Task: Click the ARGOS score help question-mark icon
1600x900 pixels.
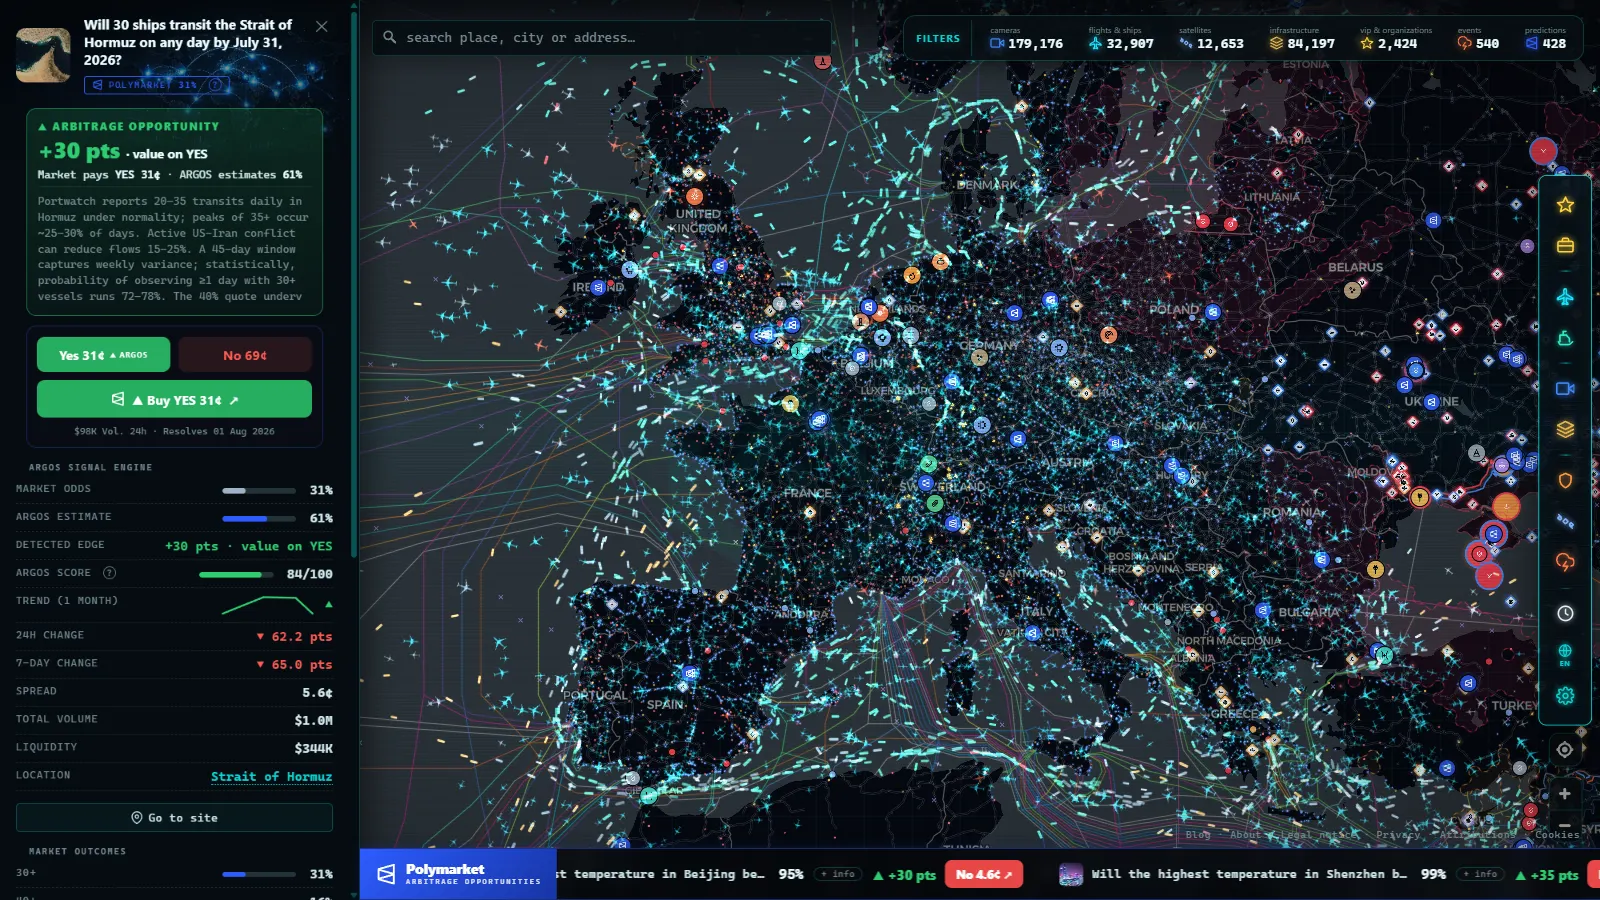Action: click(x=110, y=573)
